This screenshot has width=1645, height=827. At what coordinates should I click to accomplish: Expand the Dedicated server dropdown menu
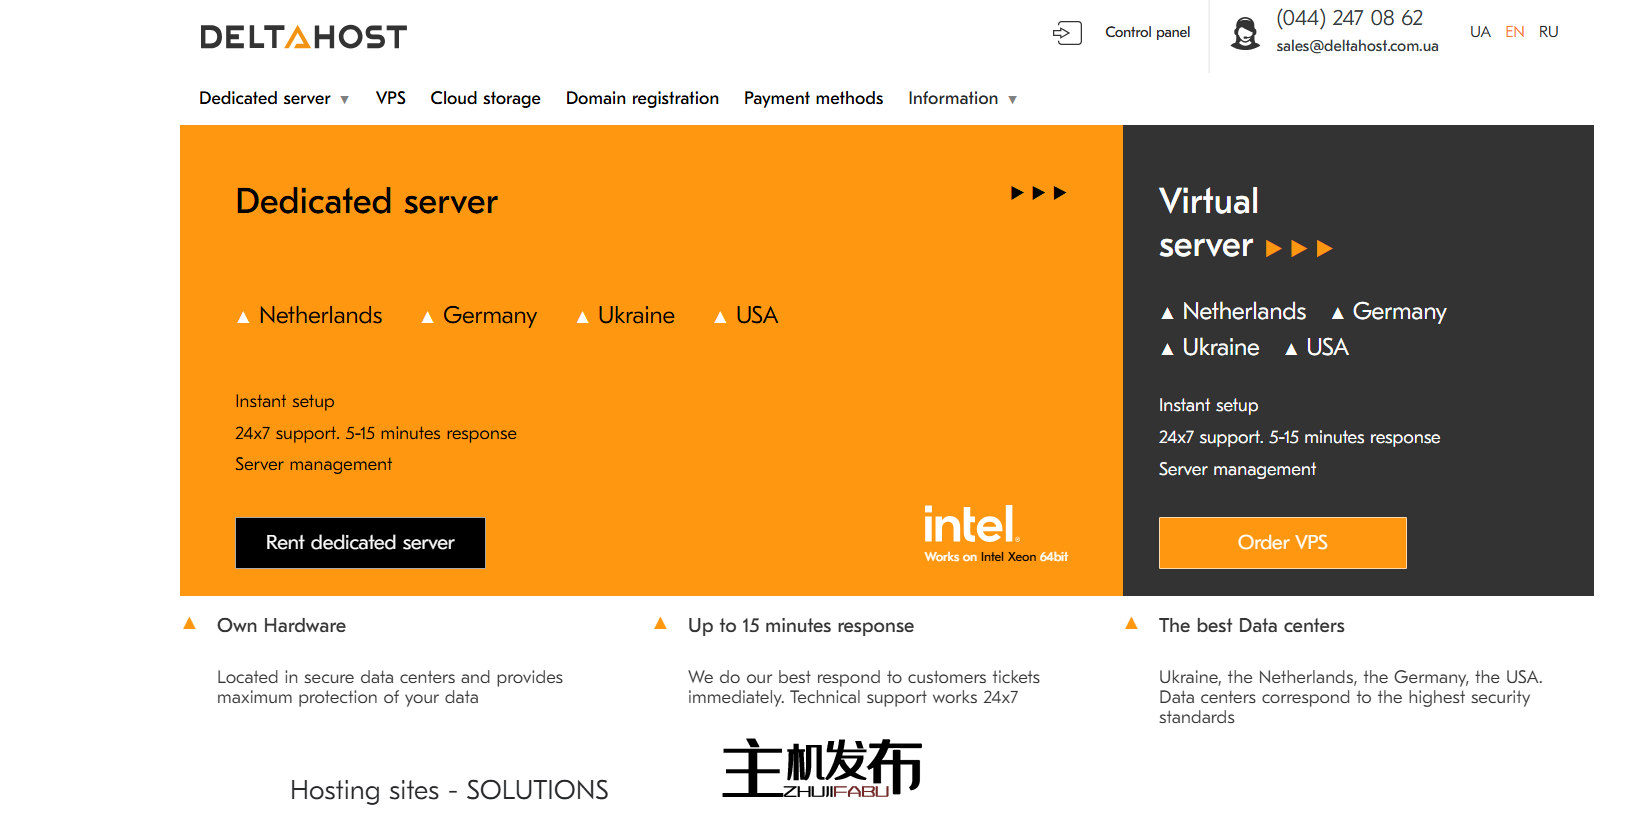pos(273,98)
